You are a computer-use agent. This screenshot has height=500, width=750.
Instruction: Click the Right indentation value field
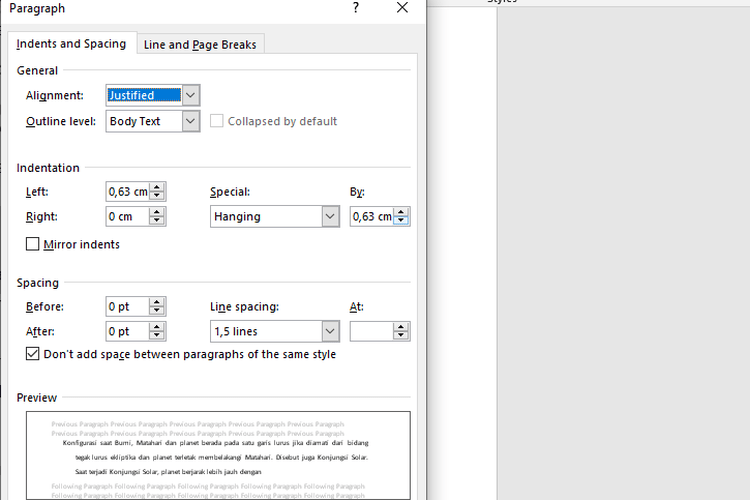tap(128, 217)
